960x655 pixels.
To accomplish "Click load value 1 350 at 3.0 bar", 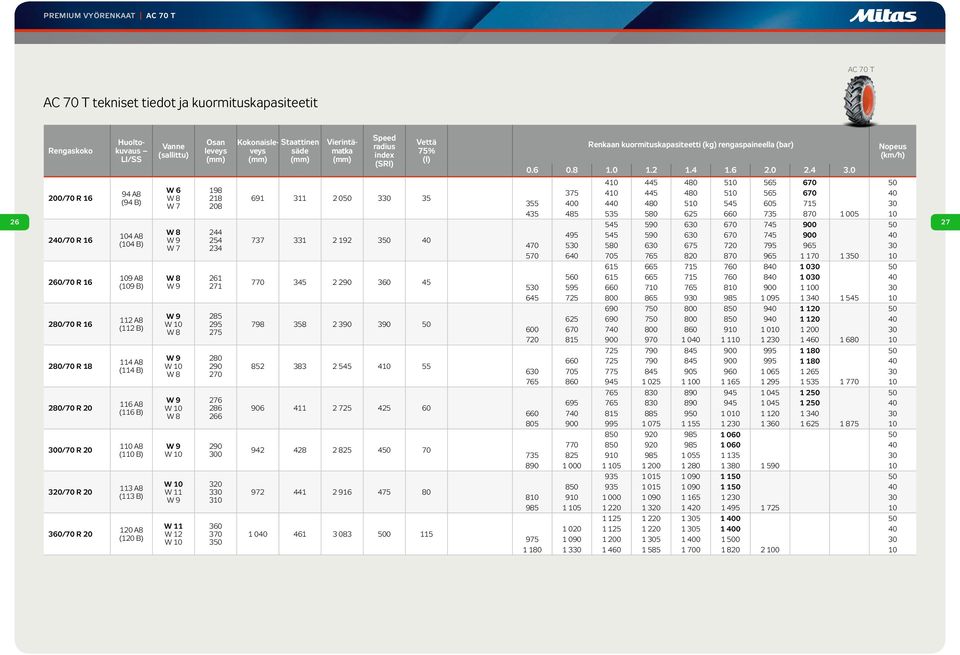I will click(x=849, y=256).
